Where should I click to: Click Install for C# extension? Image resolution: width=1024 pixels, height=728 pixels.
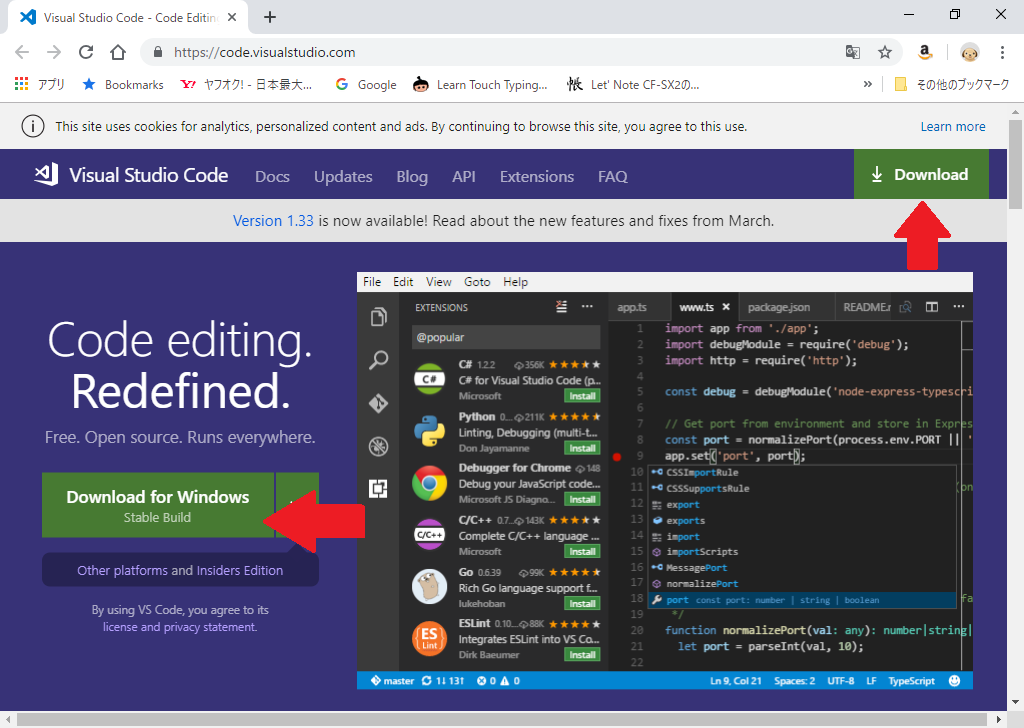coord(582,396)
